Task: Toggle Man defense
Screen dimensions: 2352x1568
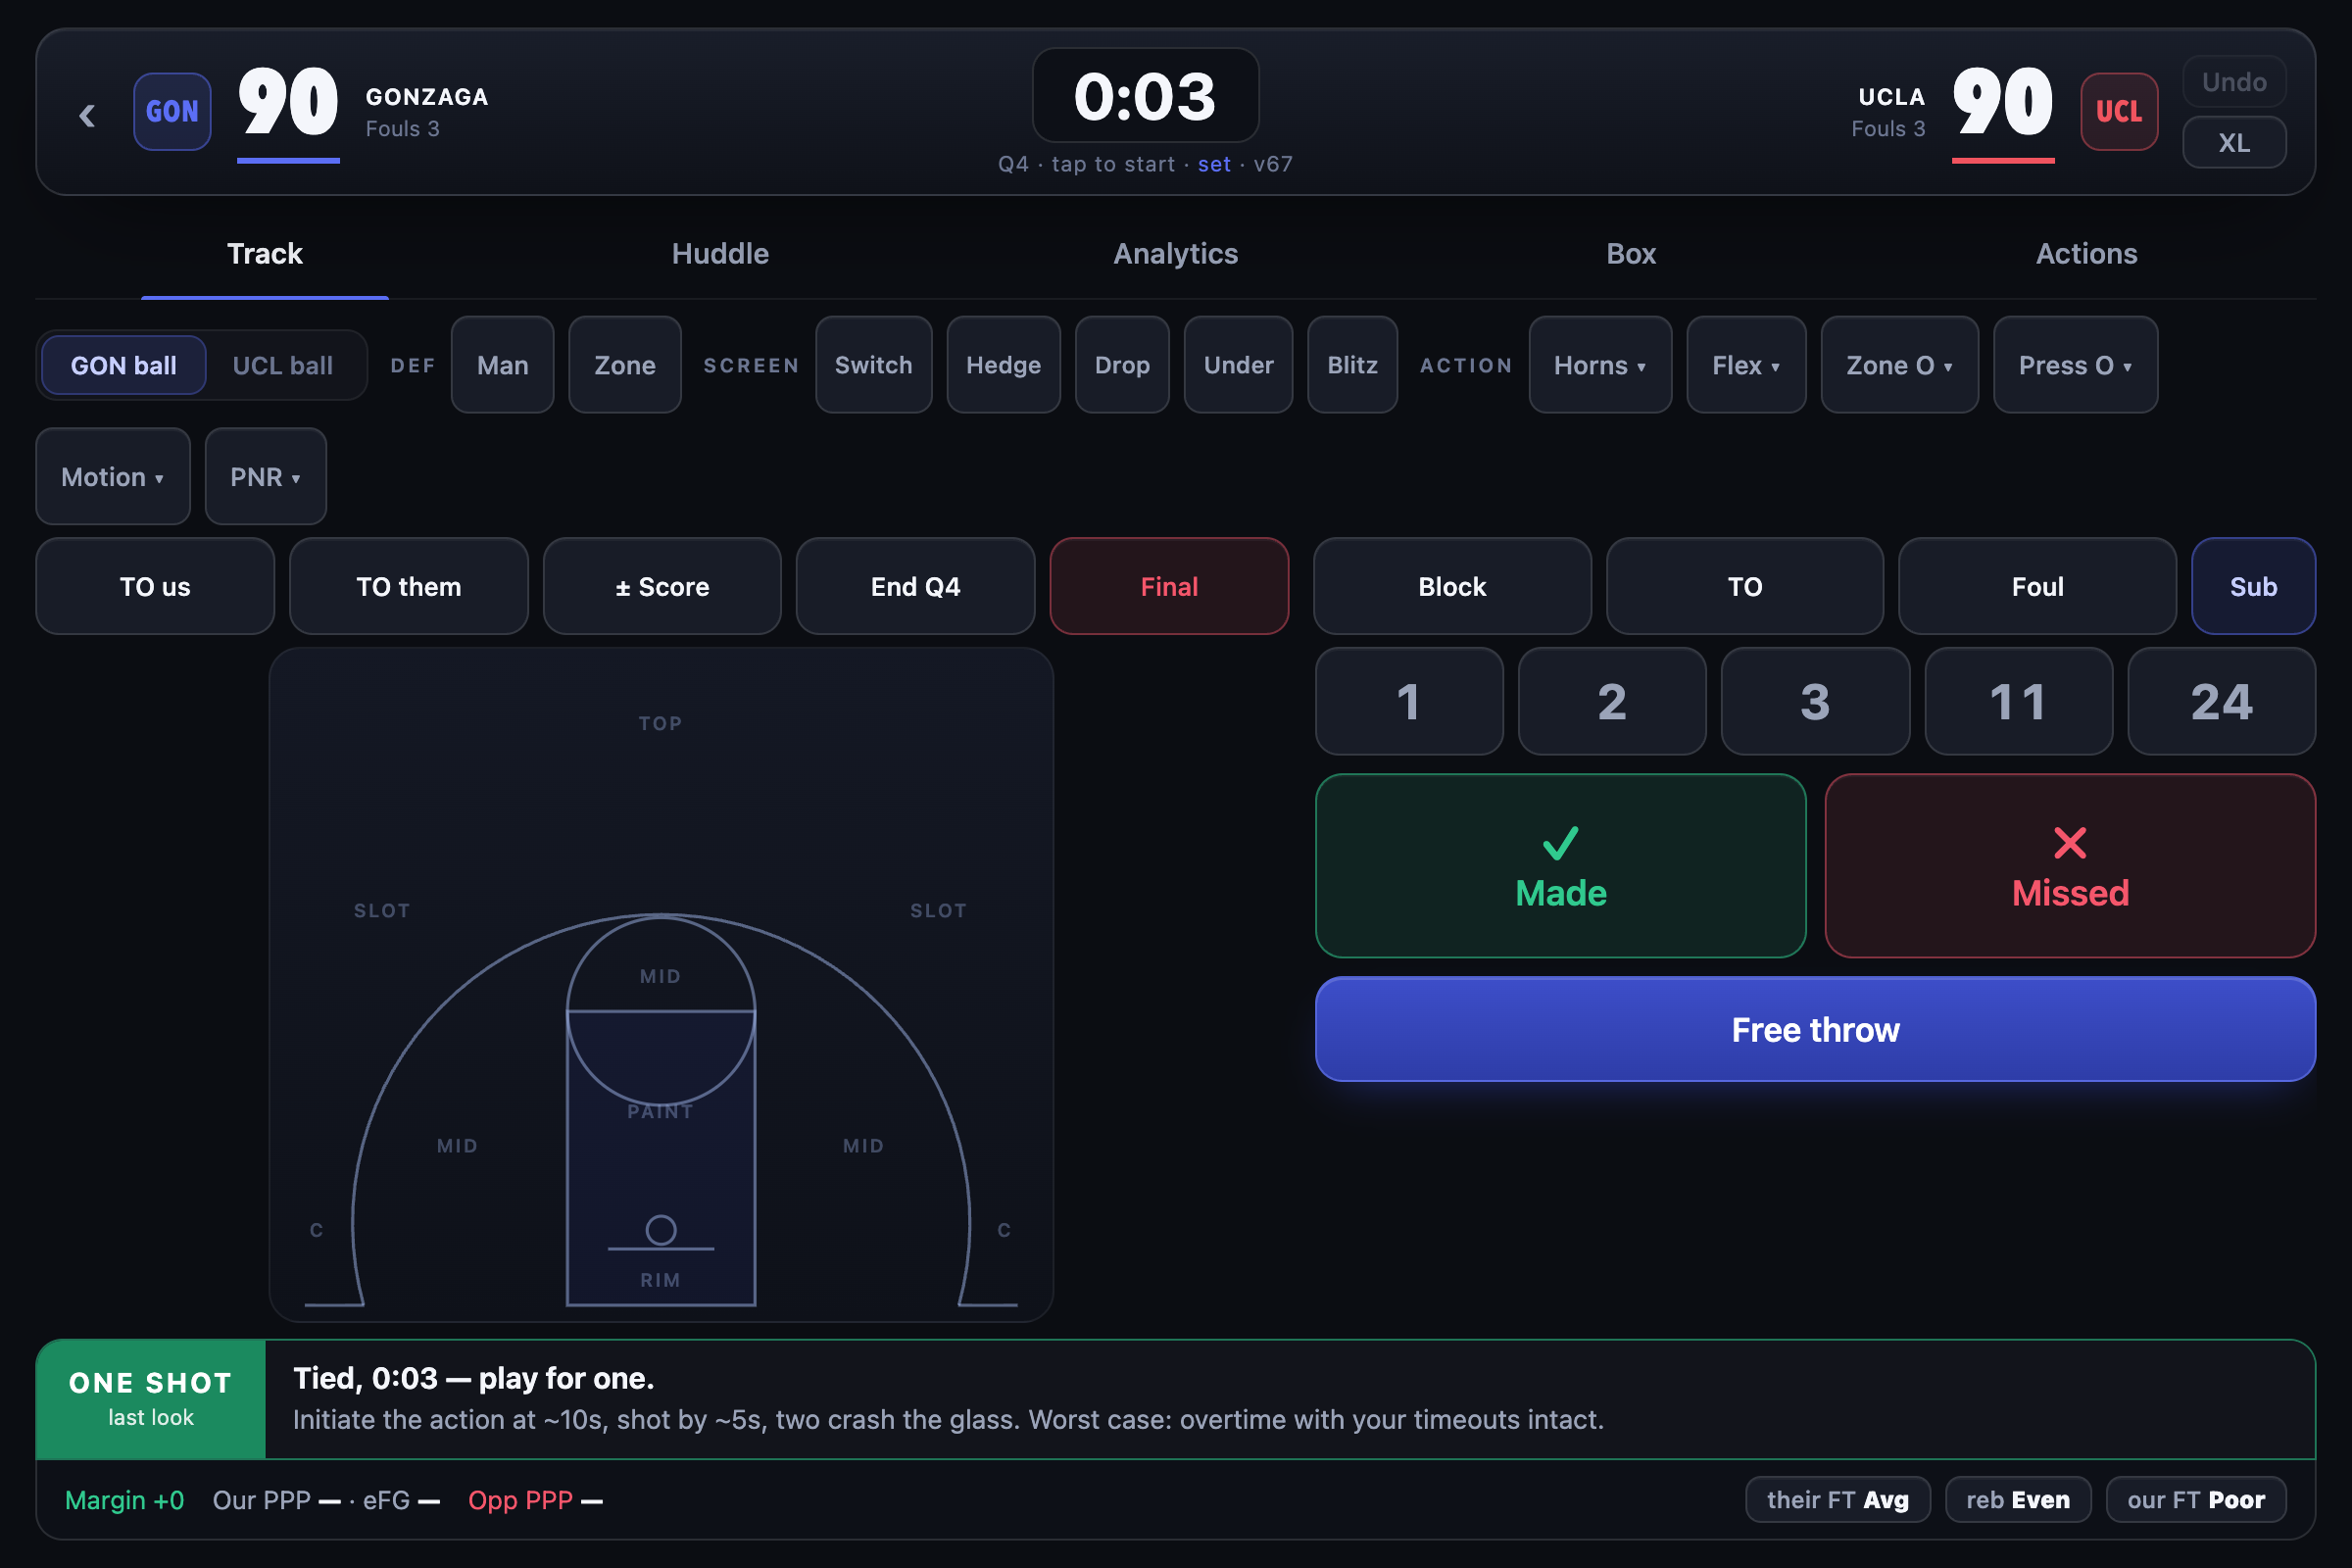Action: pos(503,365)
